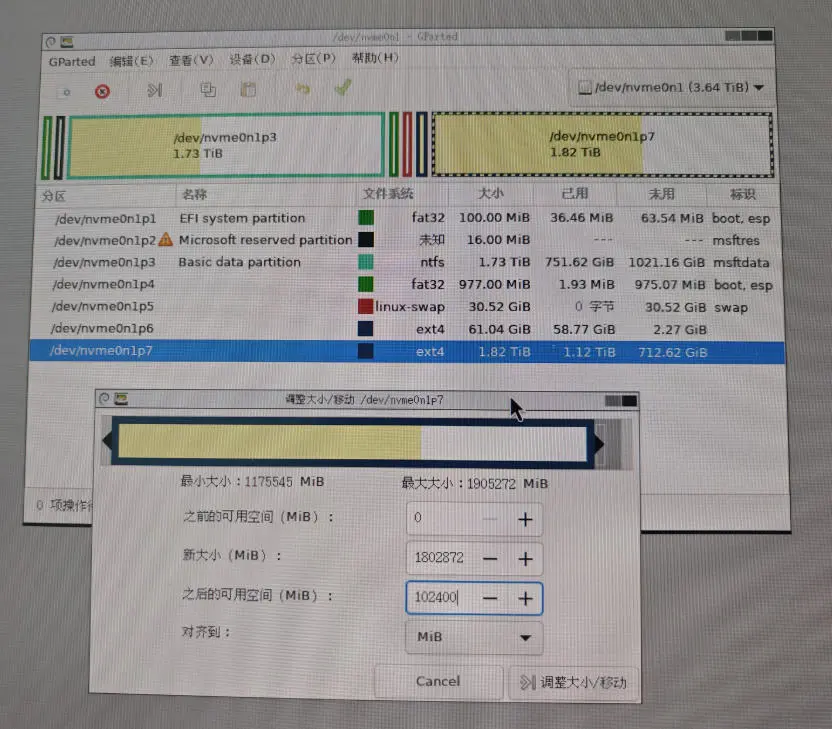Screen dimensions: 832x729
Task: Open the /dev/nvme0n1 device selector dropdown
Action: [x=670, y=87]
